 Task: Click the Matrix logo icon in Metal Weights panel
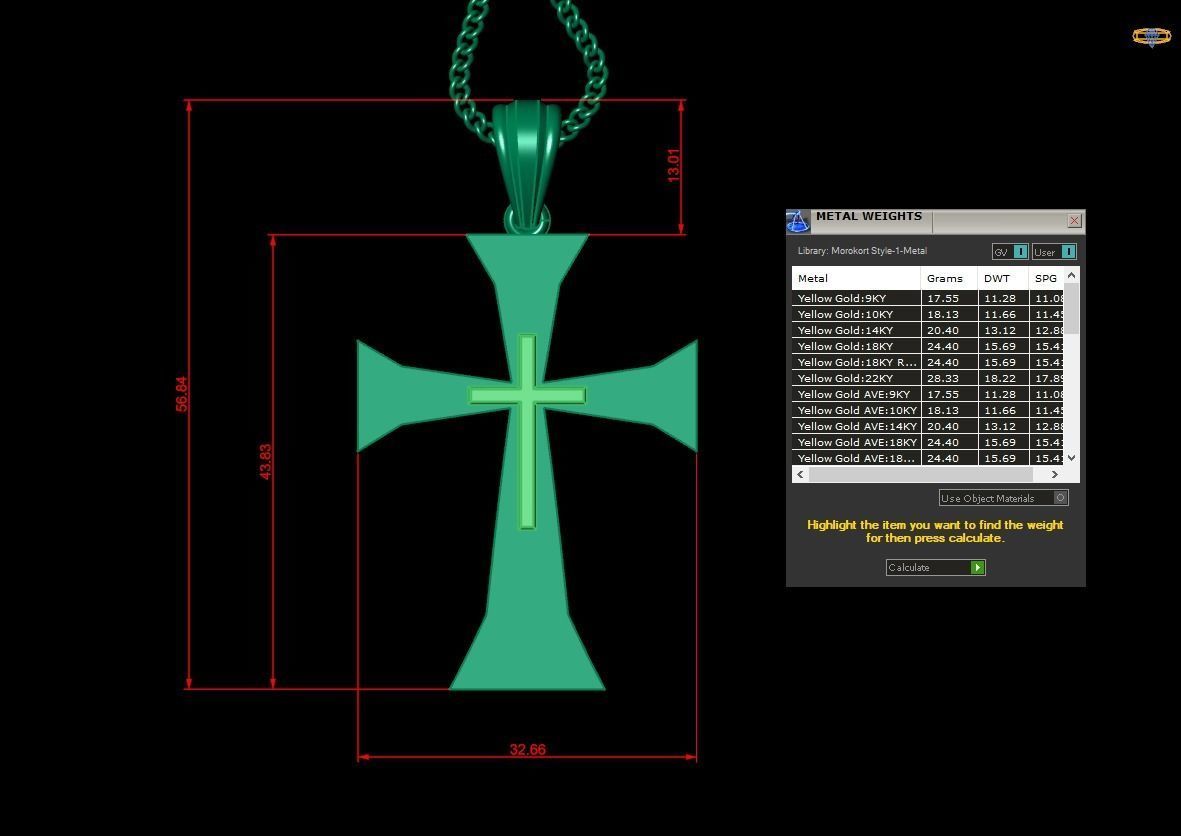(798, 221)
